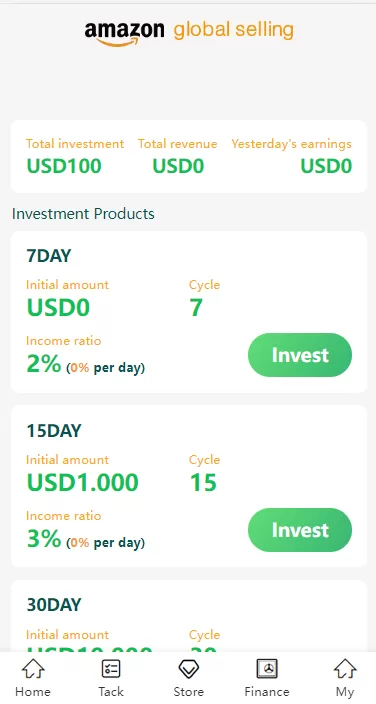Tap the Total revenue USD0 value
Viewport: 376px width, 704px height.
coord(178,166)
